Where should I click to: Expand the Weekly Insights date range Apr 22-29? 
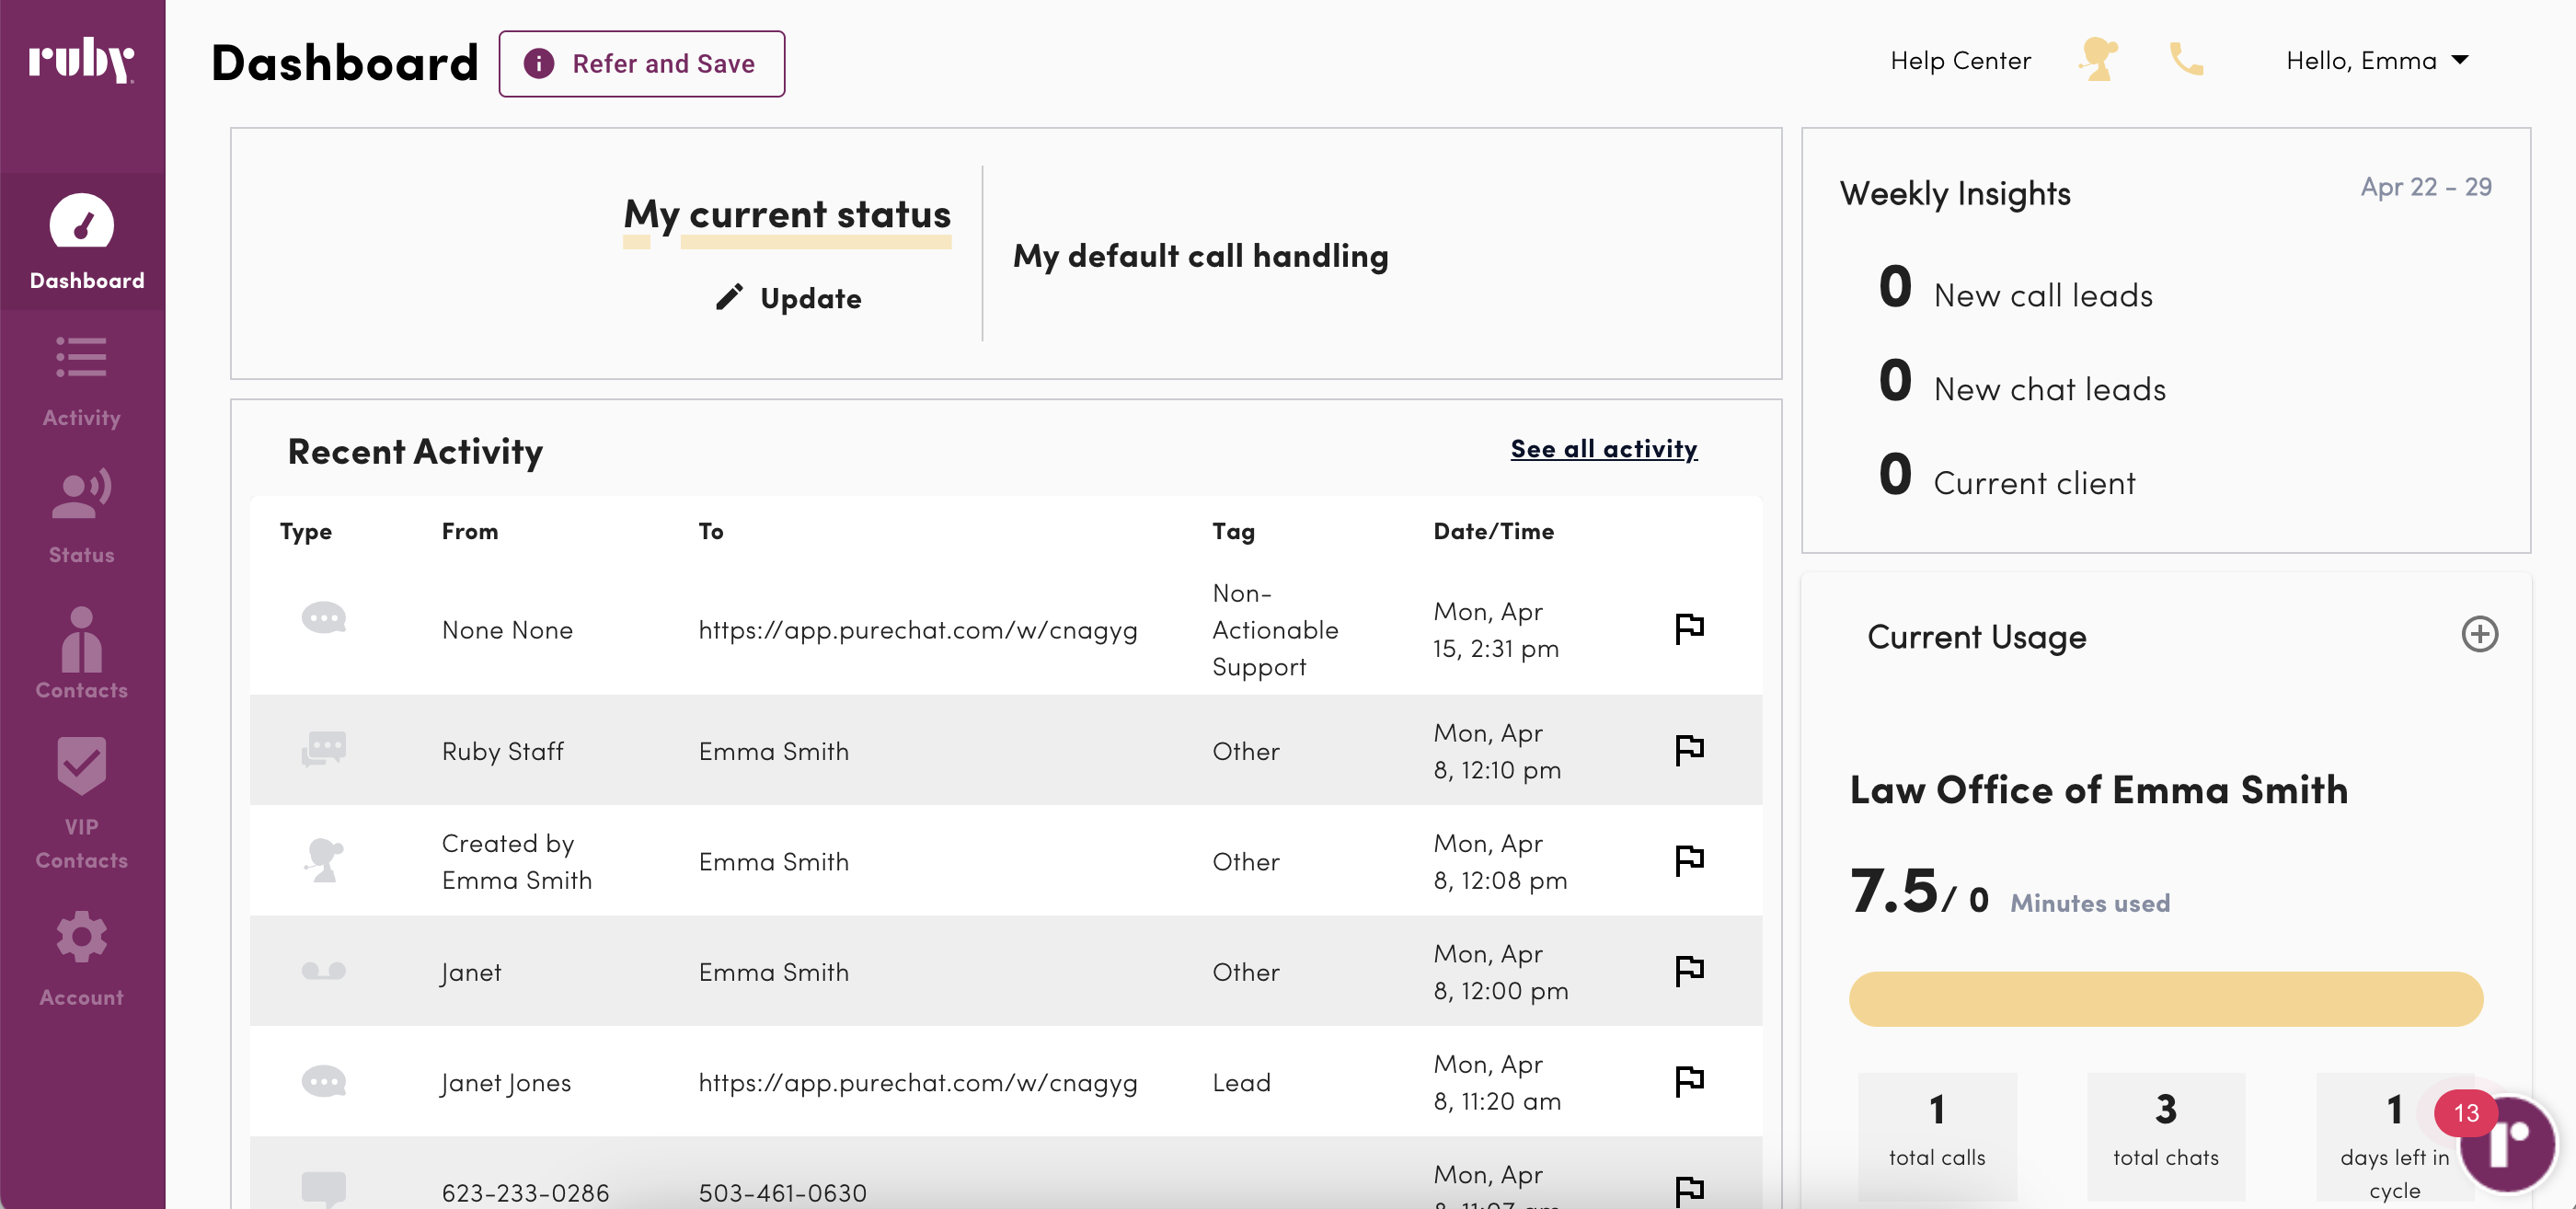(x=2425, y=186)
